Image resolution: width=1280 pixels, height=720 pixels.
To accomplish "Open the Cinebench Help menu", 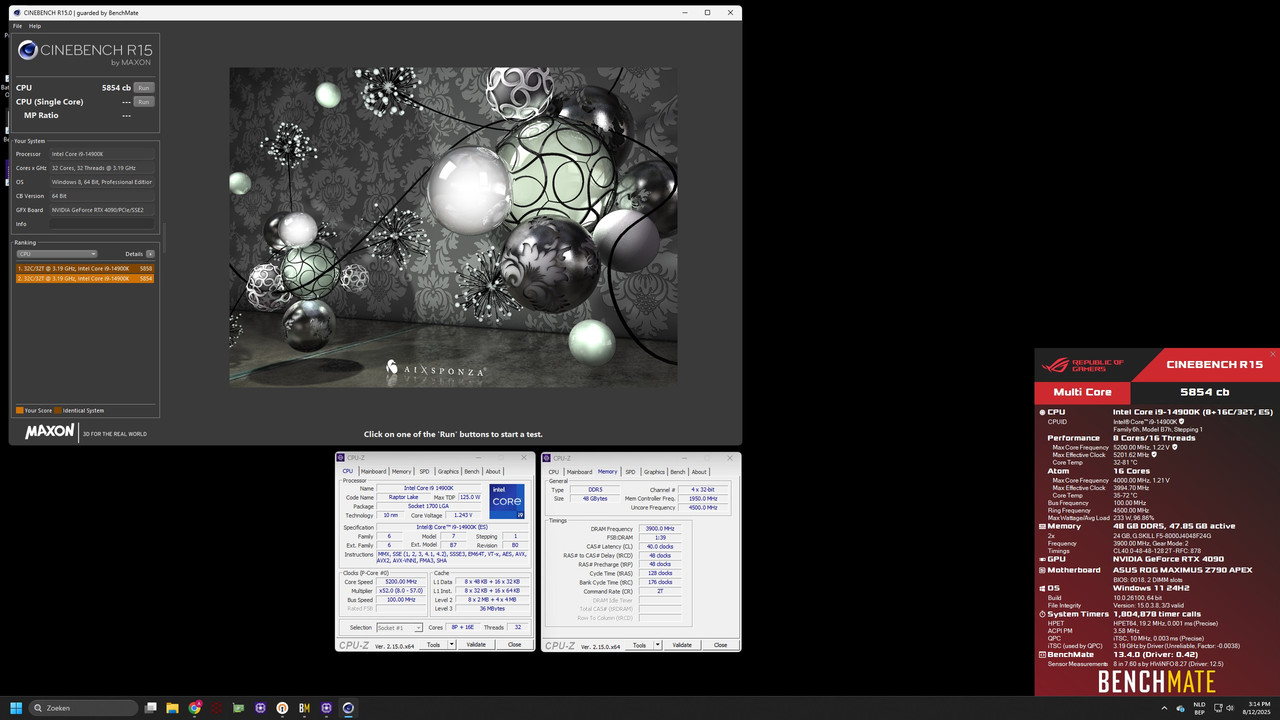I will pos(35,26).
